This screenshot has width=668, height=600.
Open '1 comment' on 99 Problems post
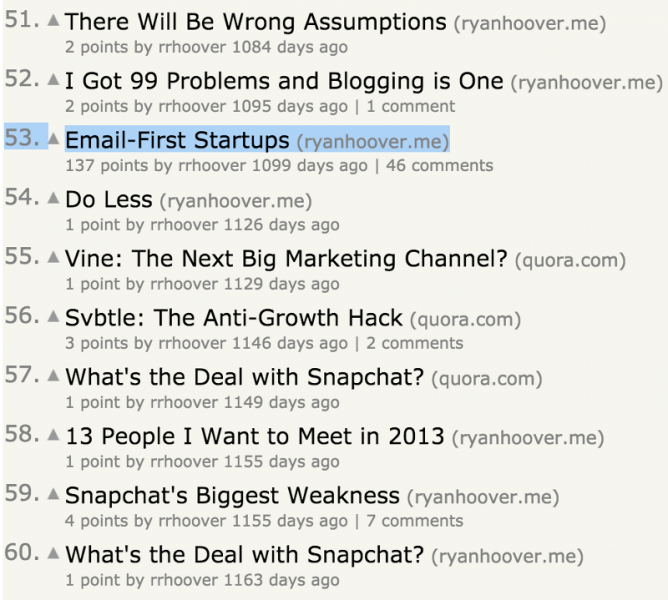(x=411, y=106)
